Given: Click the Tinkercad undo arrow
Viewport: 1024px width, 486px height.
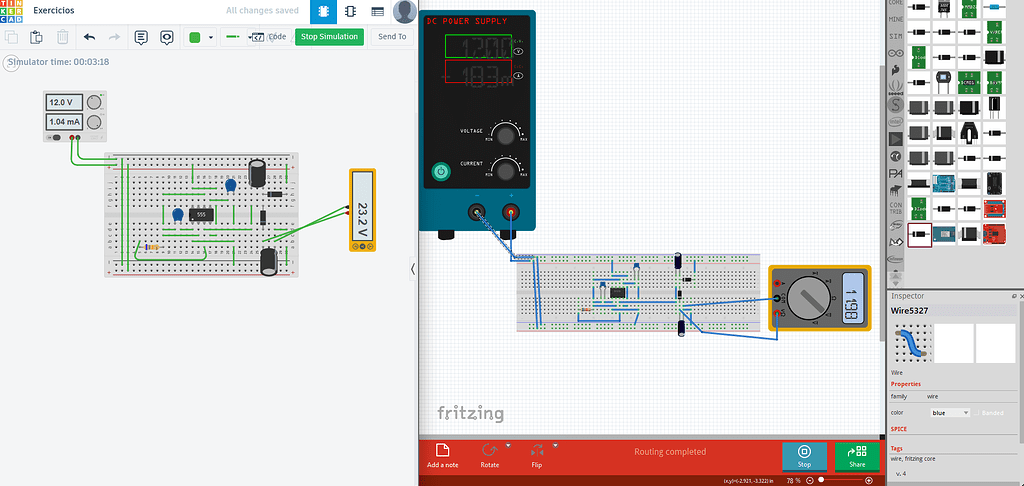Looking at the screenshot, I should pos(89,37).
